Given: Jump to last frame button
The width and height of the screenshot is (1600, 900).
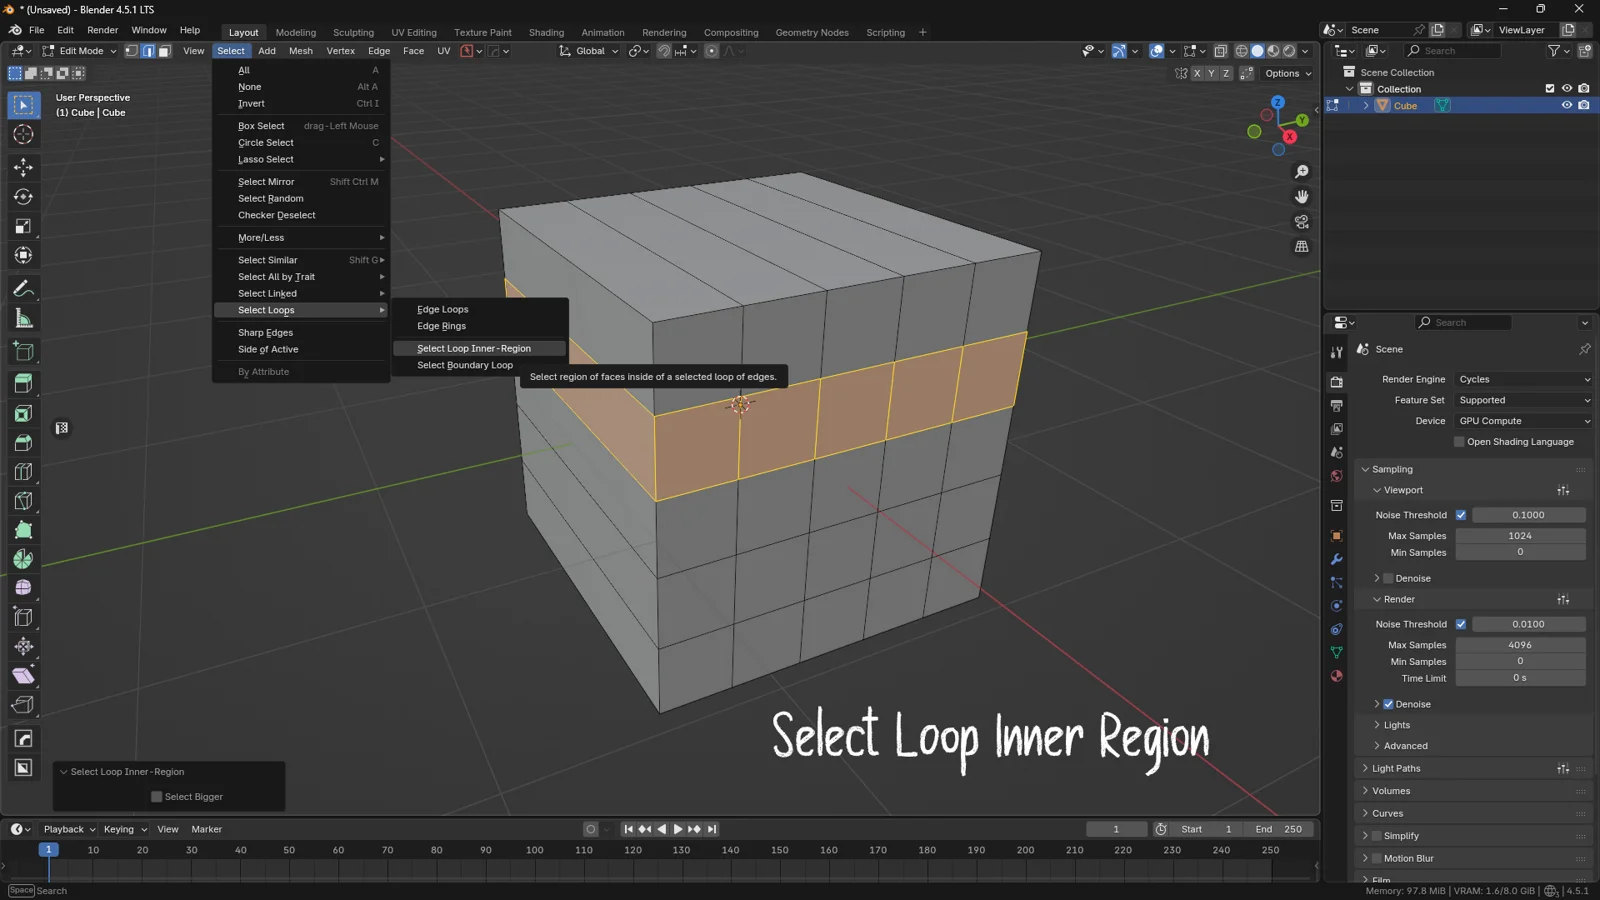Looking at the screenshot, I should coord(712,829).
